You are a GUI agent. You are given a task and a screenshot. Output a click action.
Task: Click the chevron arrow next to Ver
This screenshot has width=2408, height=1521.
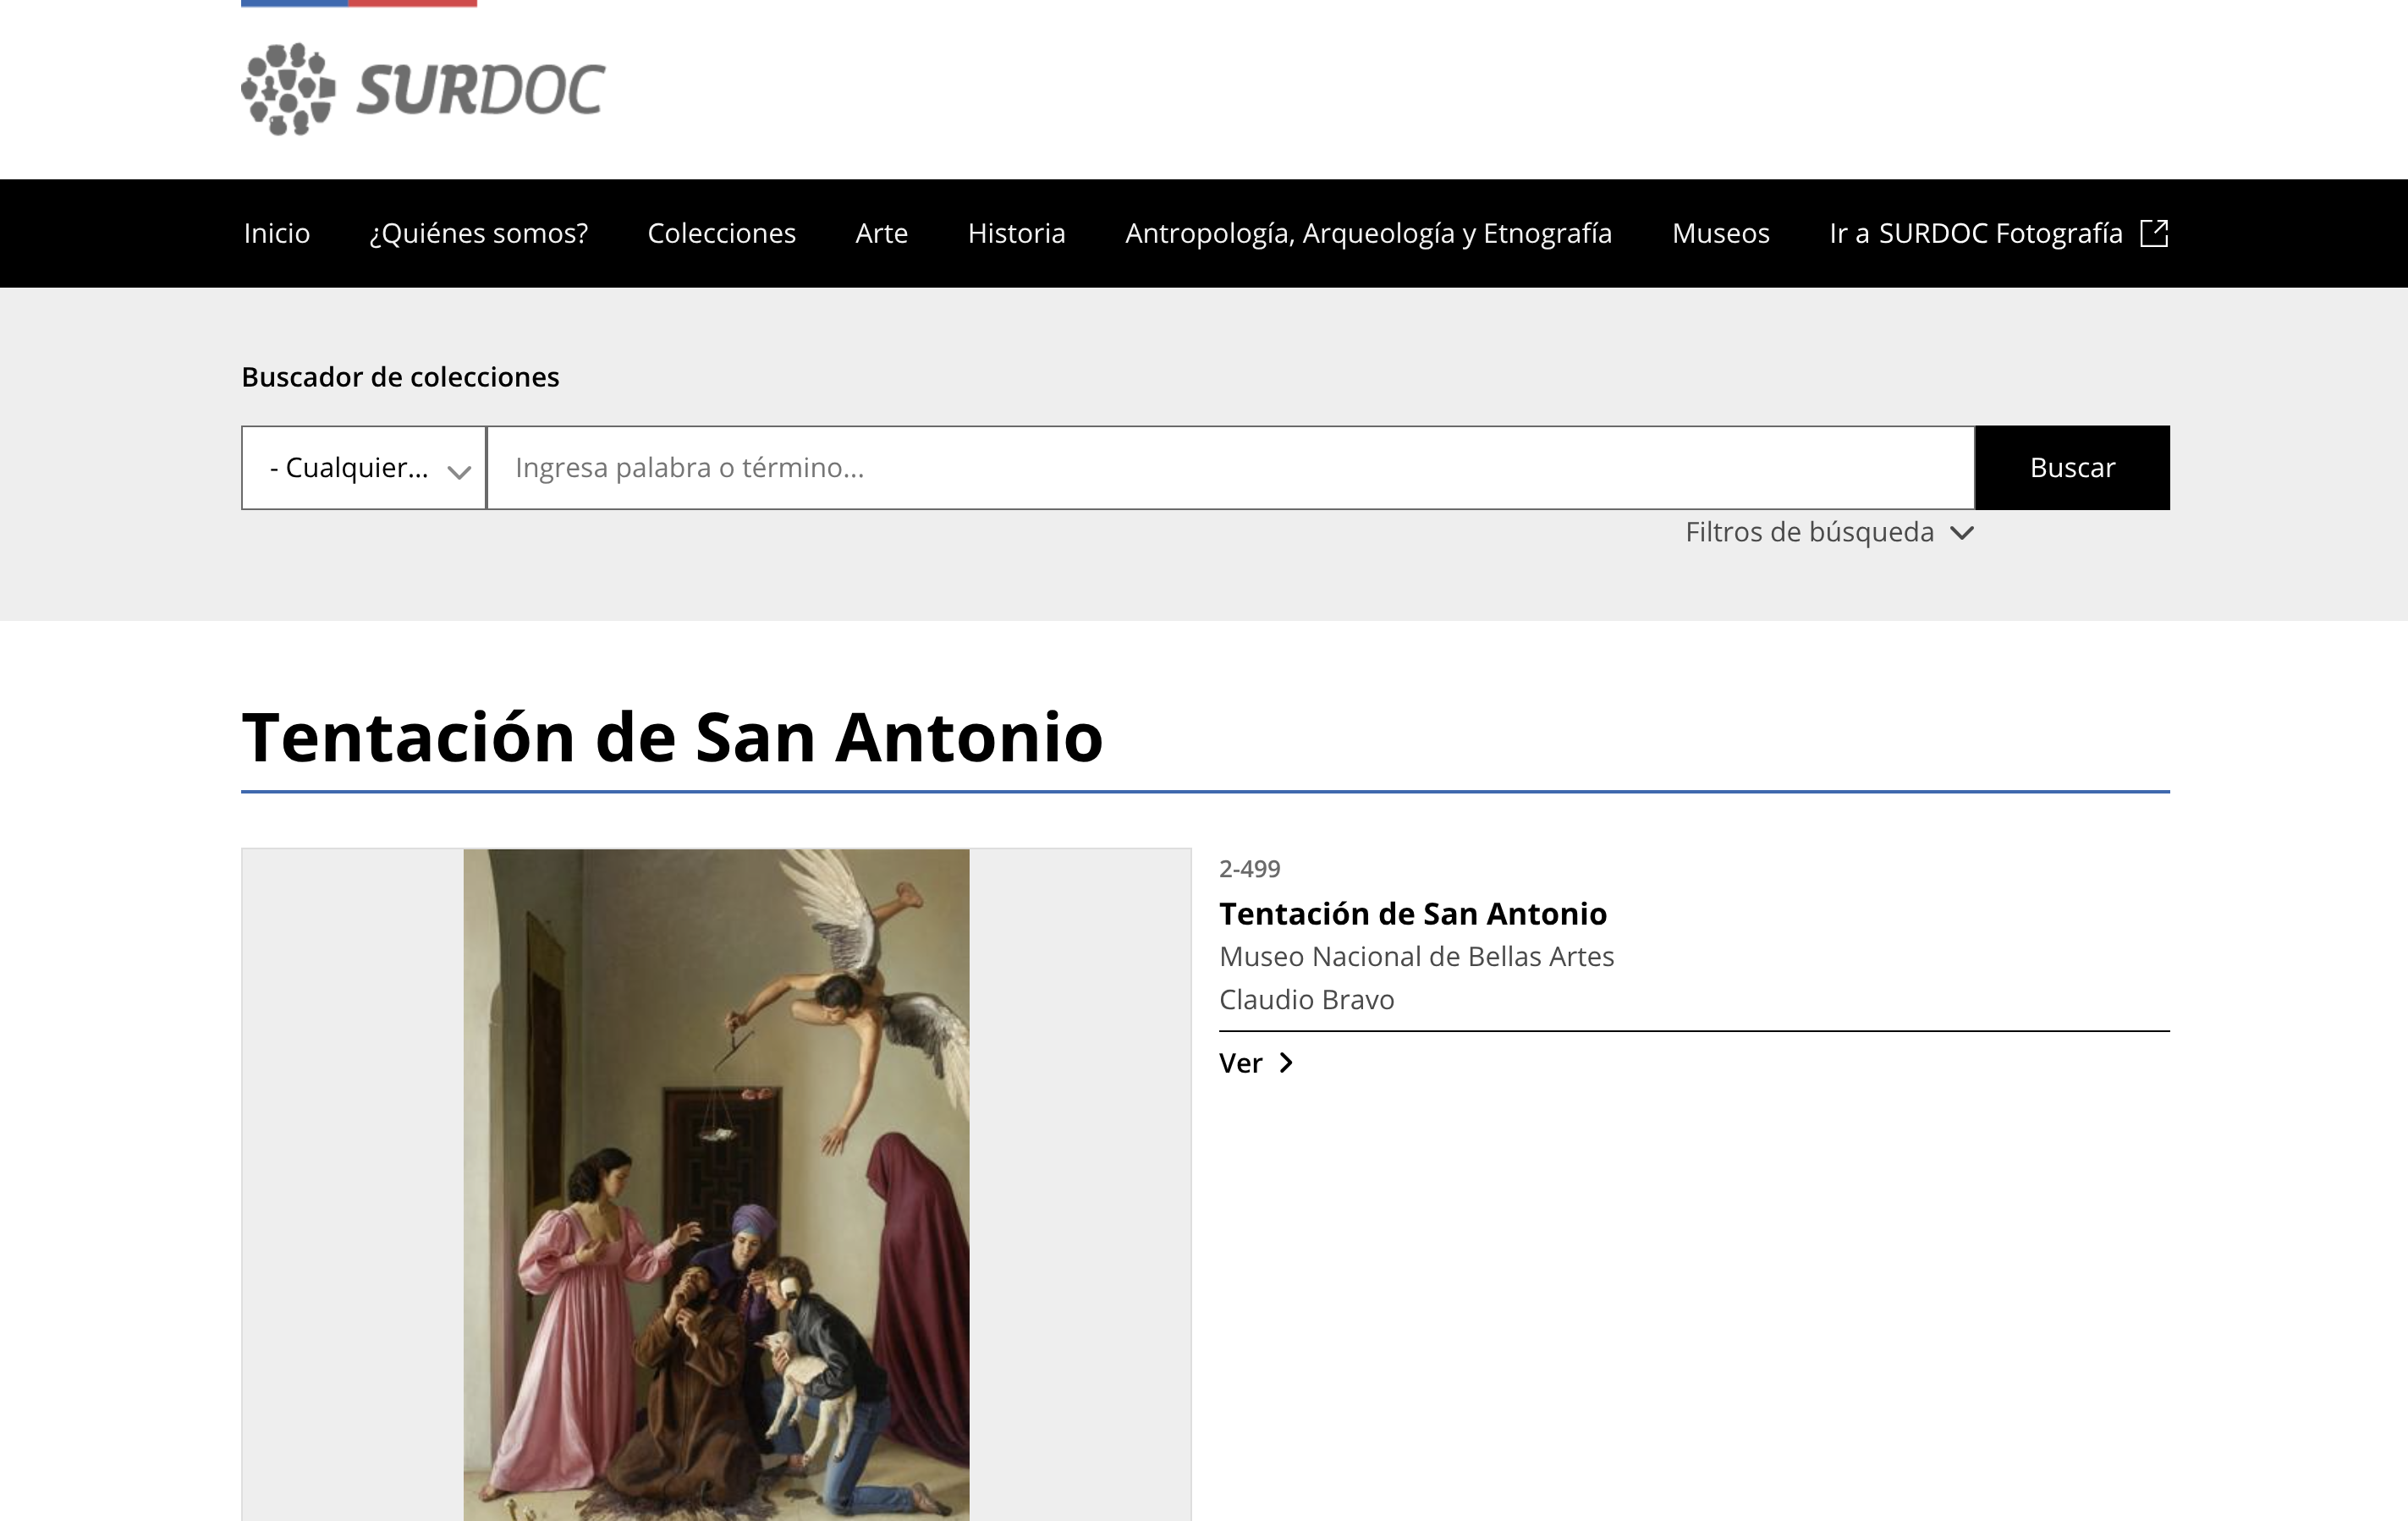click(1286, 1063)
